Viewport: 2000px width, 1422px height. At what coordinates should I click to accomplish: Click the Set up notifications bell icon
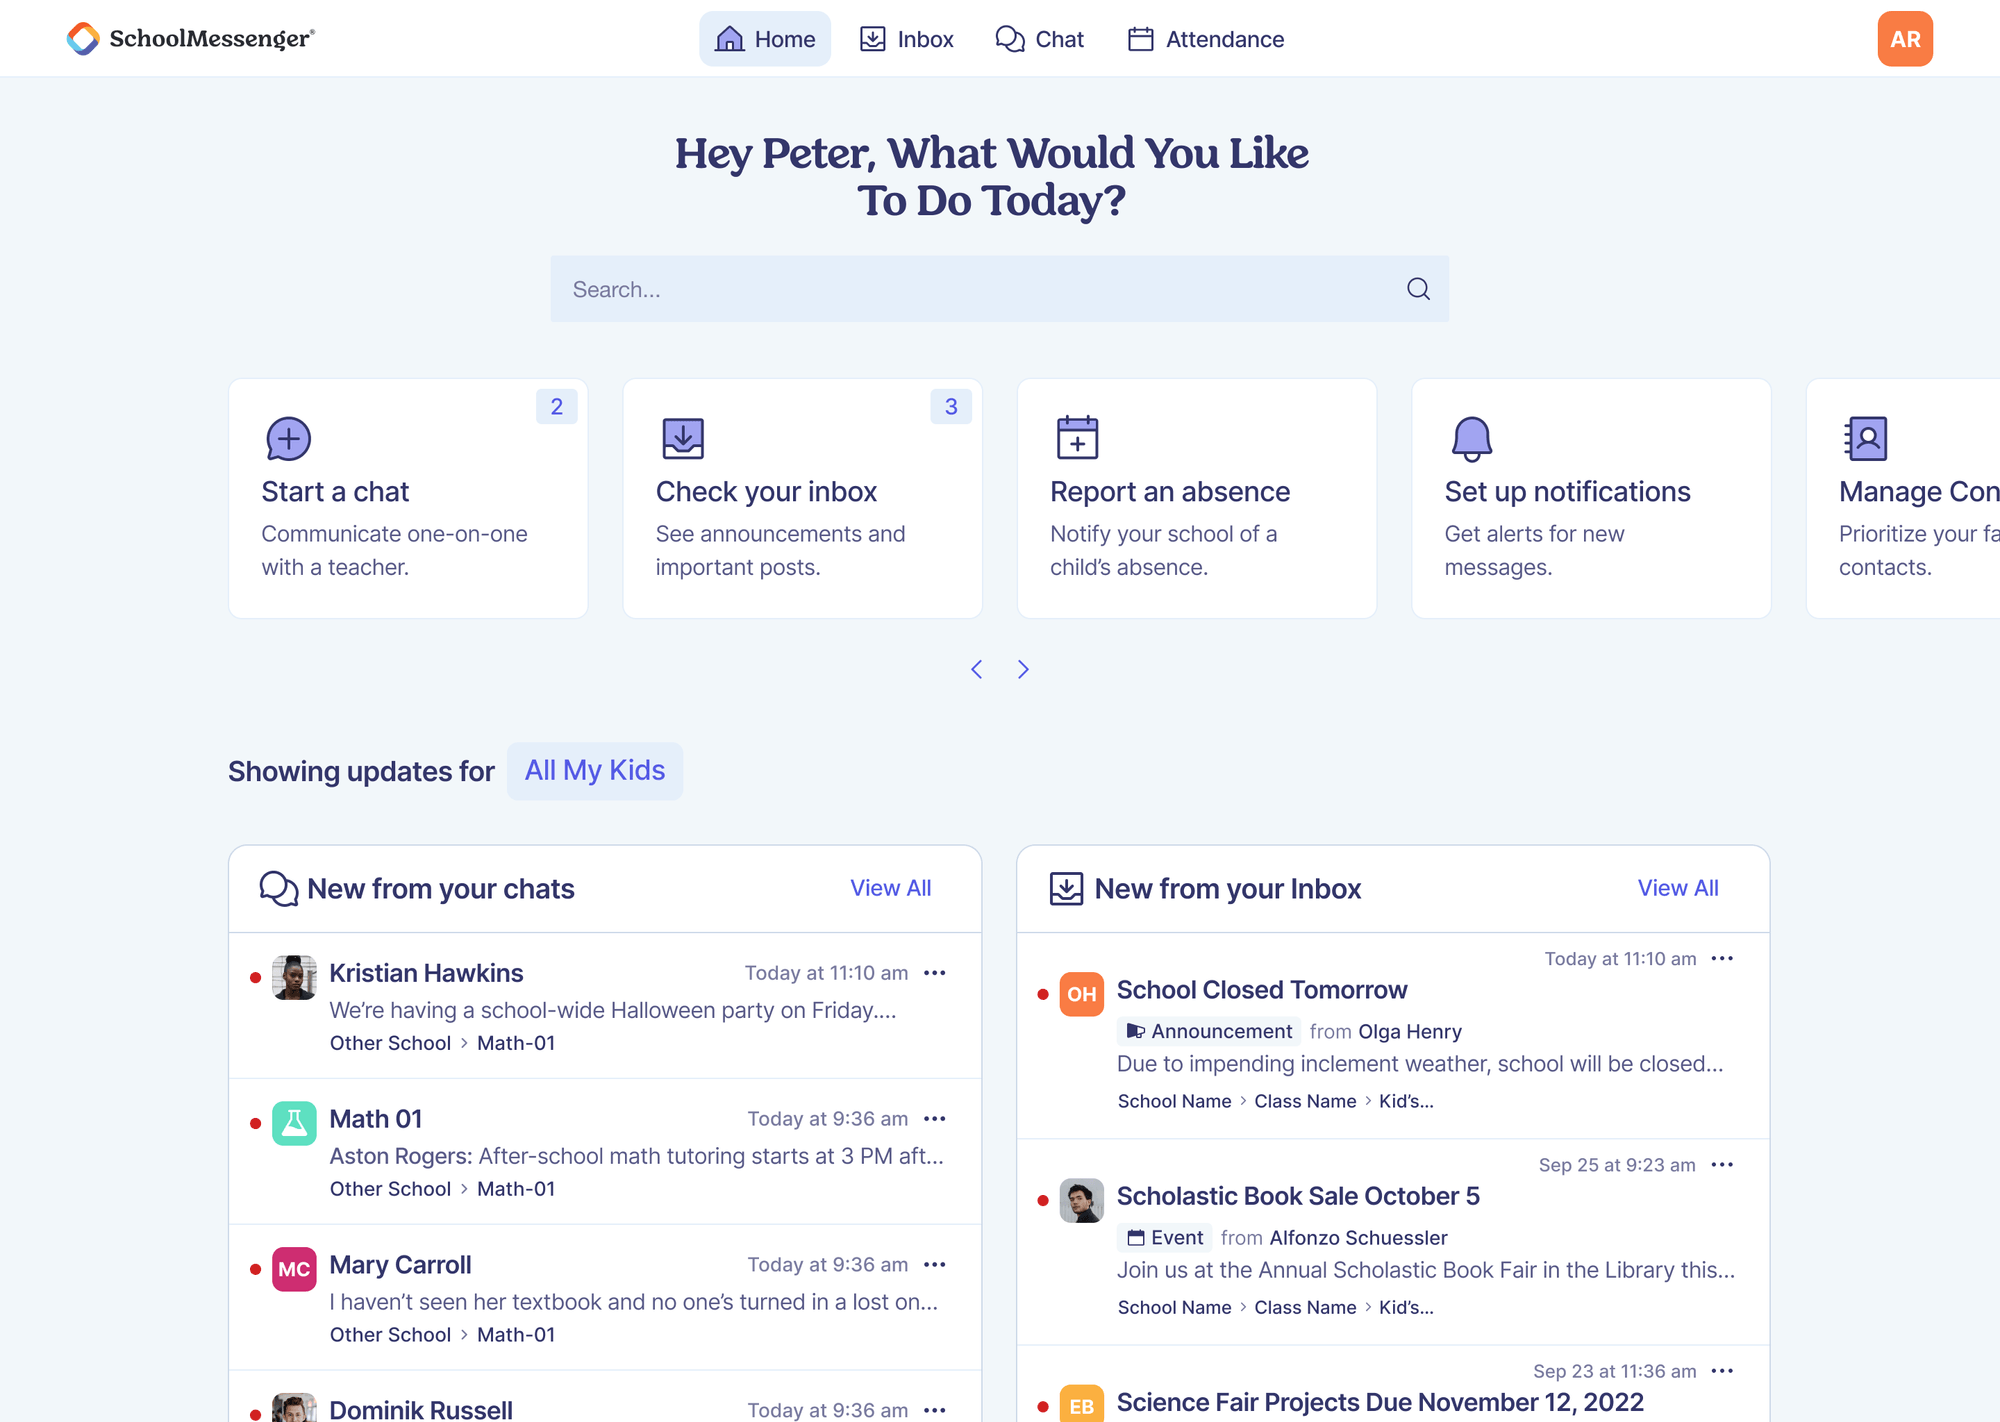1470,438
